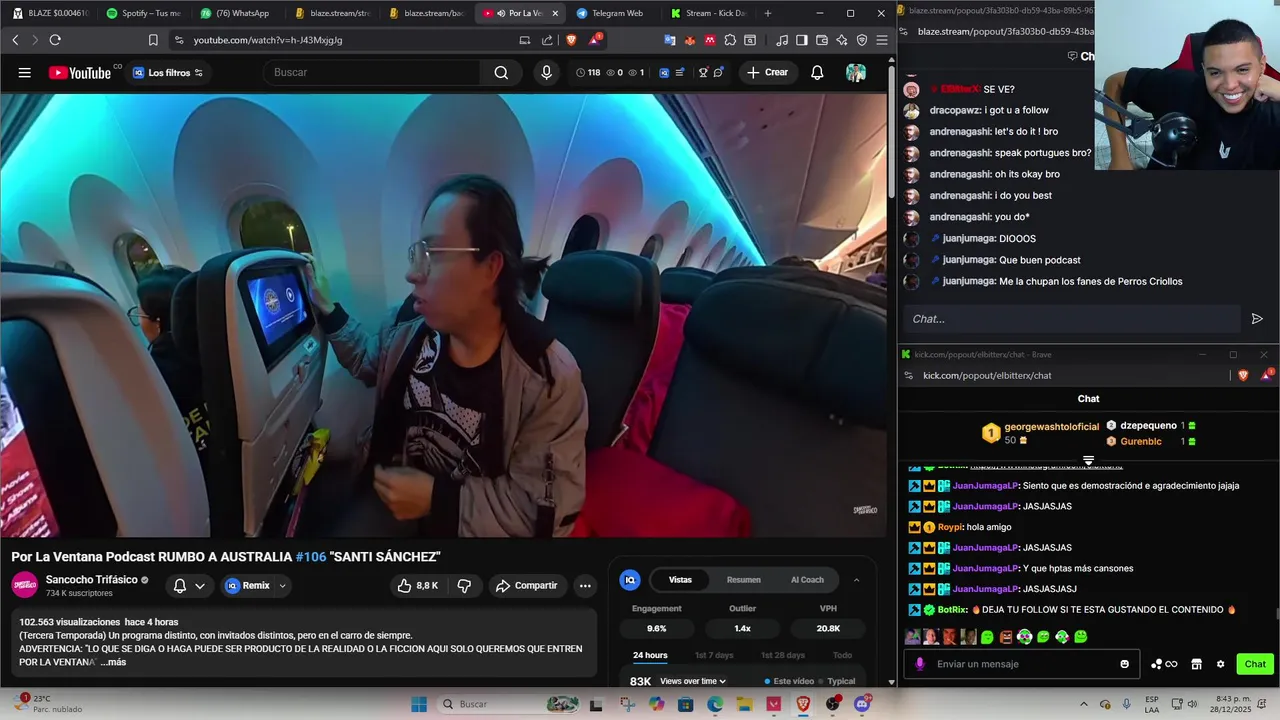Viewport: 1280px width, 720px height.
Task: Close the Por La Ventana YouTube tab
Action: (555, 13)
